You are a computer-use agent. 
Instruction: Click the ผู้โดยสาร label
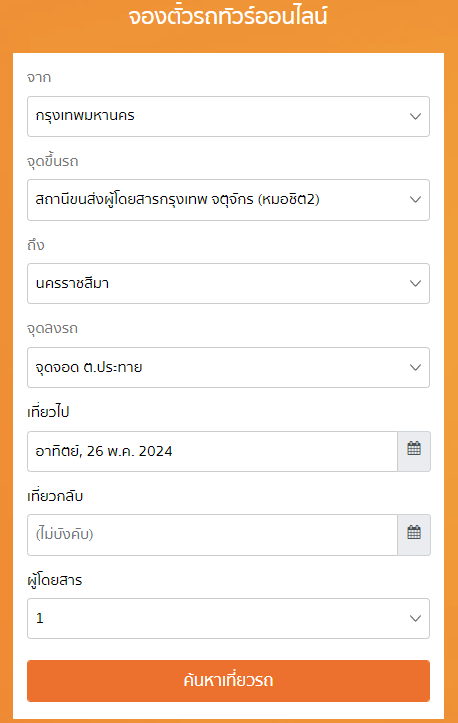54,580
